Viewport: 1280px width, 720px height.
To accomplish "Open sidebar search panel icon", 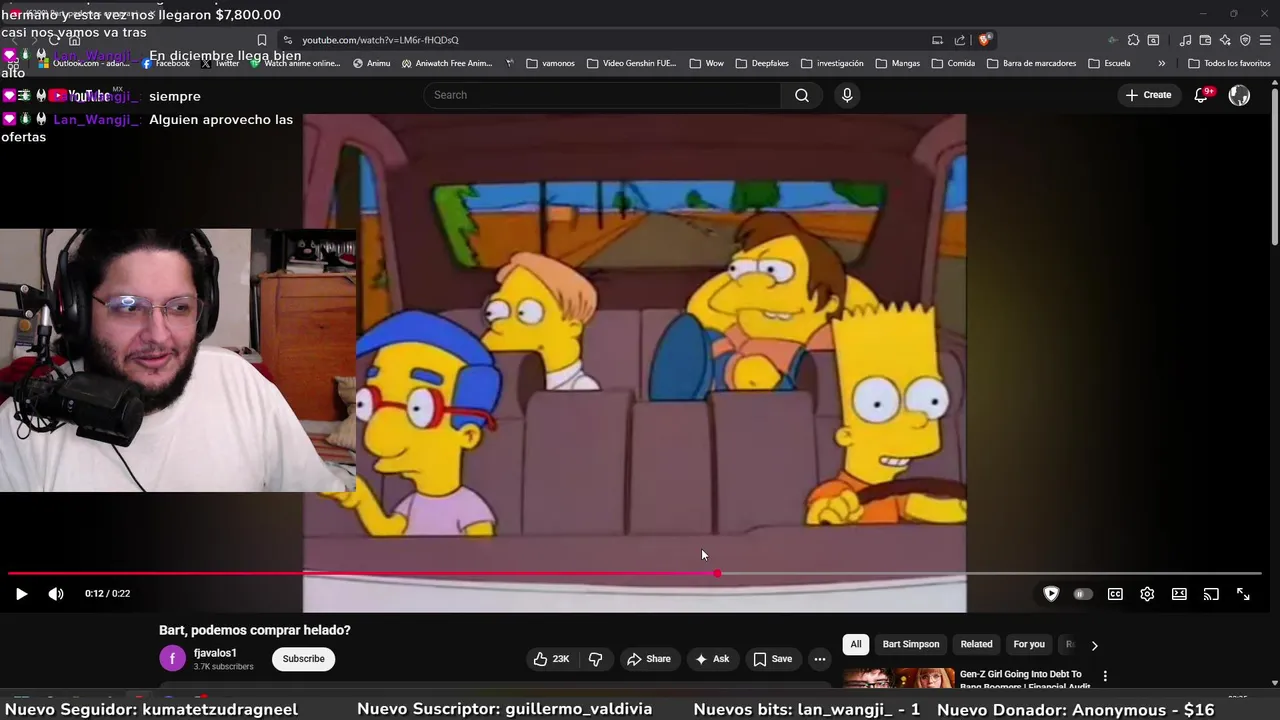I will coord(1153,40).
